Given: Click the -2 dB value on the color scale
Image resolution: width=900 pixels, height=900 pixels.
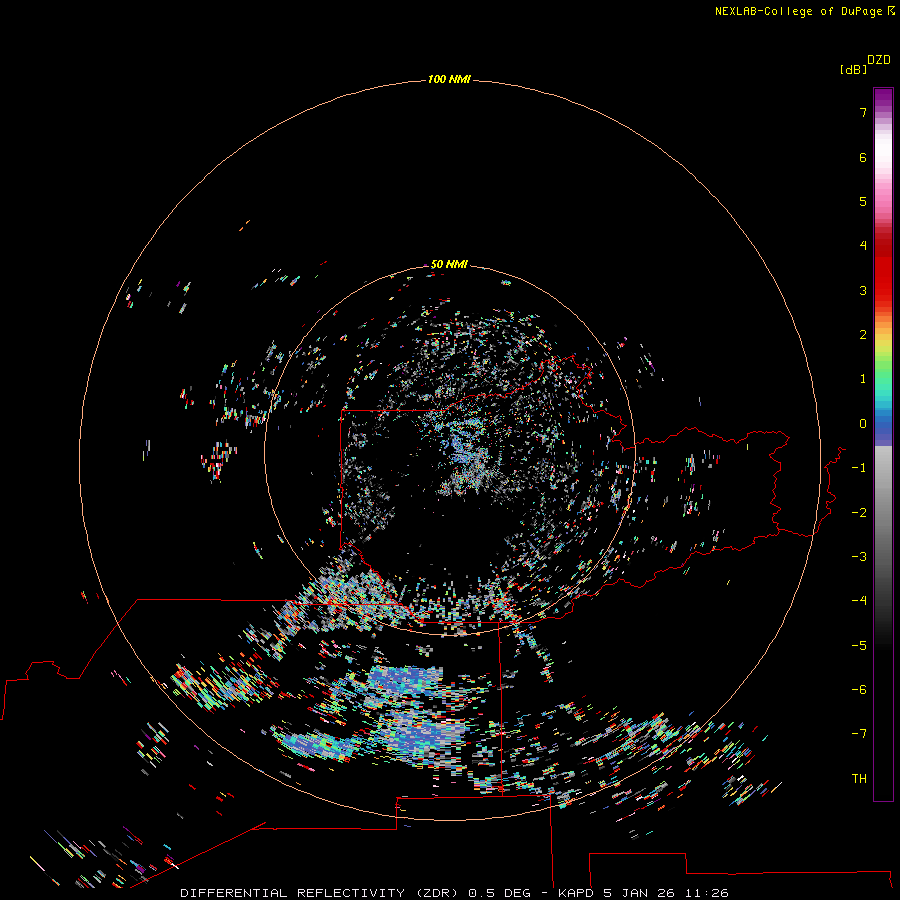Looking at the screenshot, I should click(859, 513).
